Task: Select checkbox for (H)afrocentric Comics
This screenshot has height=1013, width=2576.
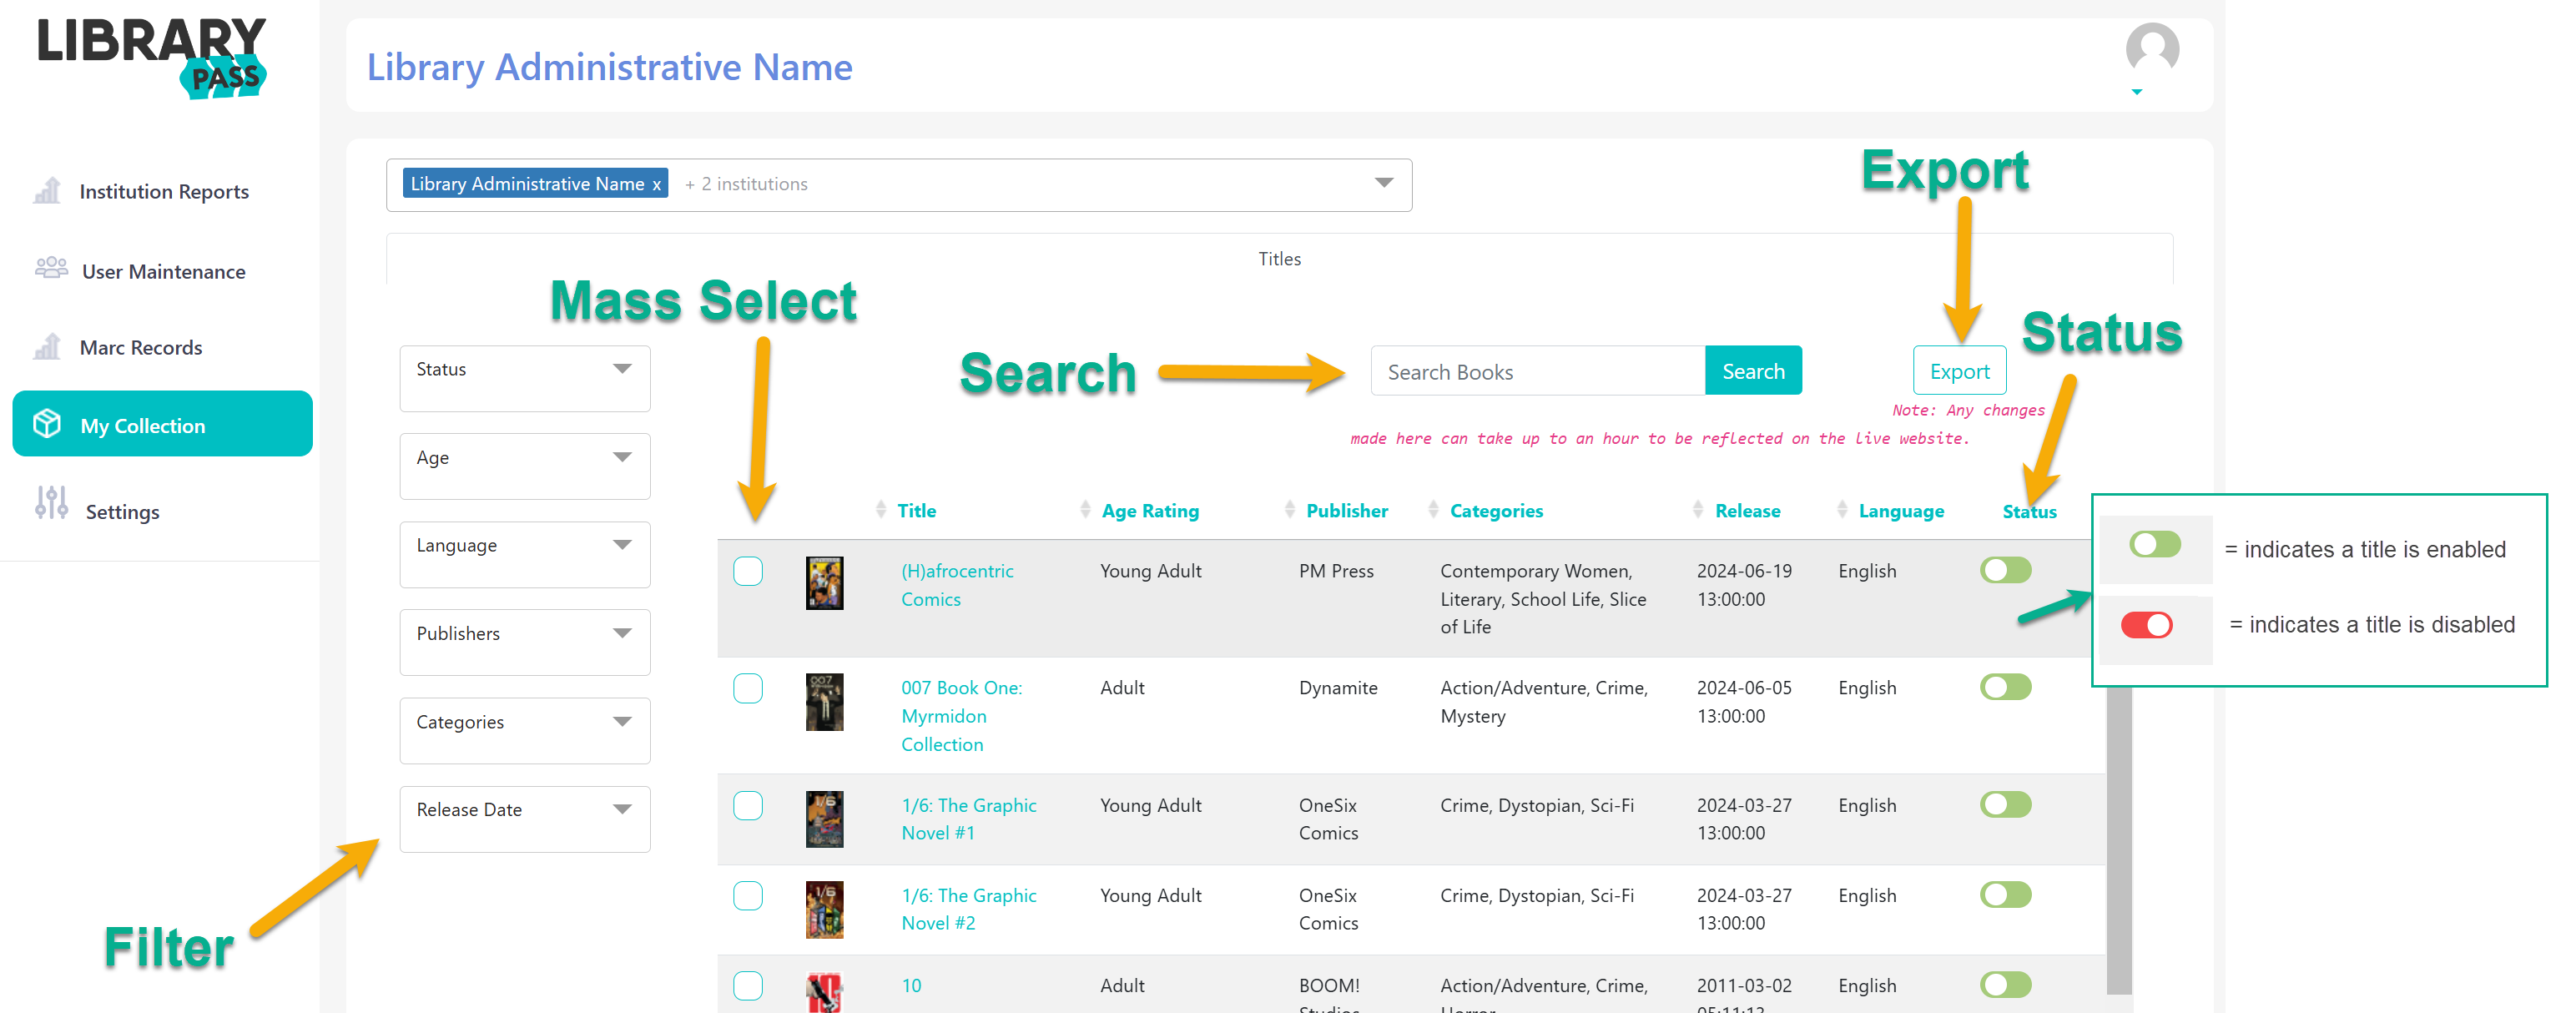Action: [x=747, y=571]
